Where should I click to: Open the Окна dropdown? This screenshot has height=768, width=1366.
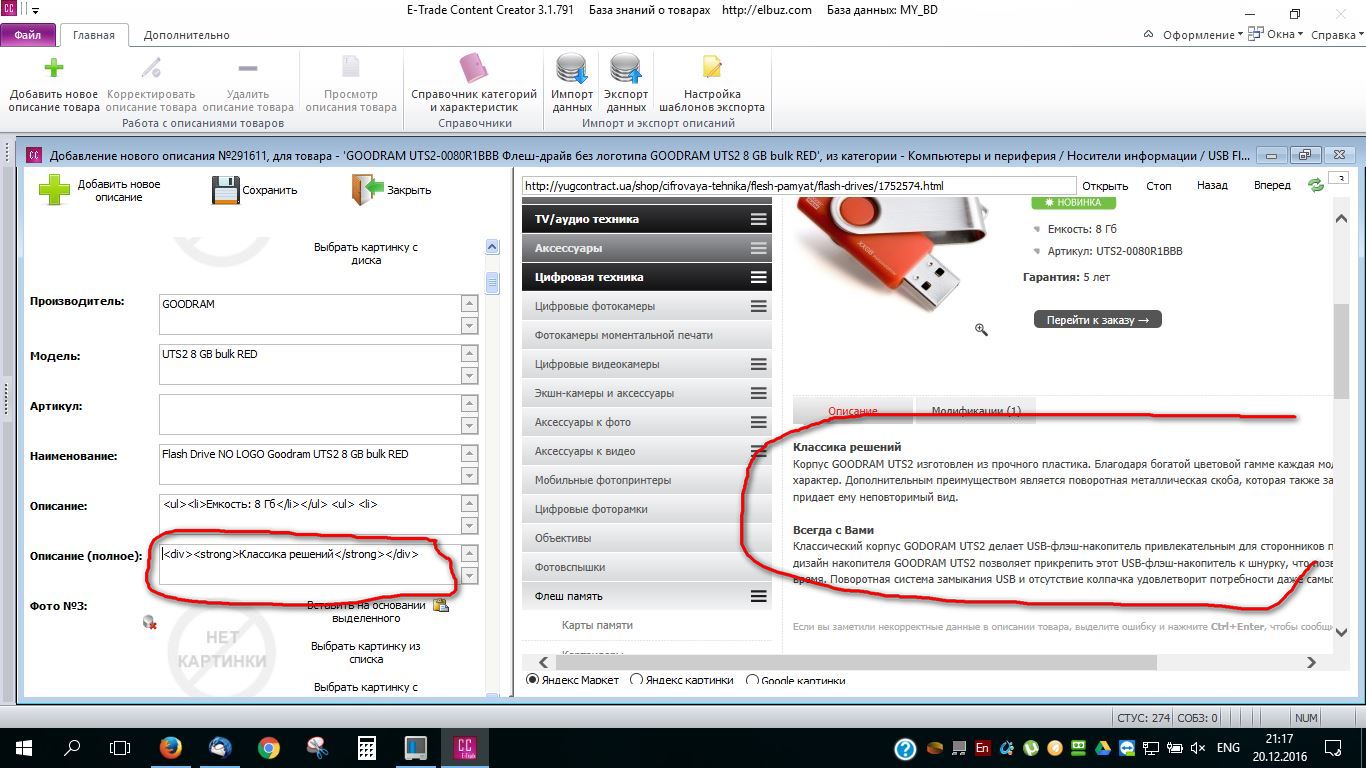pos(1278,35)
